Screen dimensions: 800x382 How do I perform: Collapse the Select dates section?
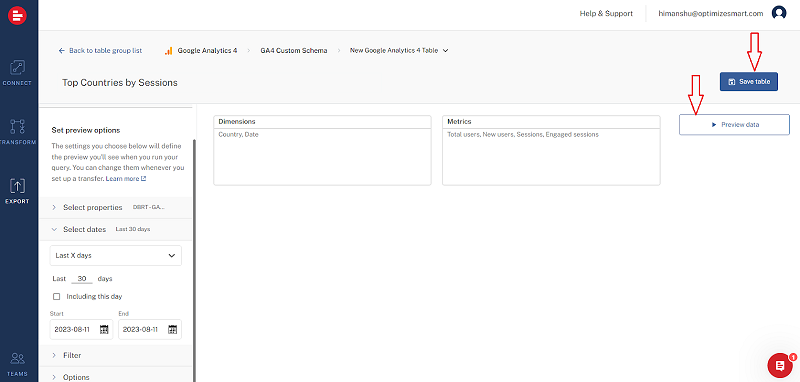coord(115,230)
